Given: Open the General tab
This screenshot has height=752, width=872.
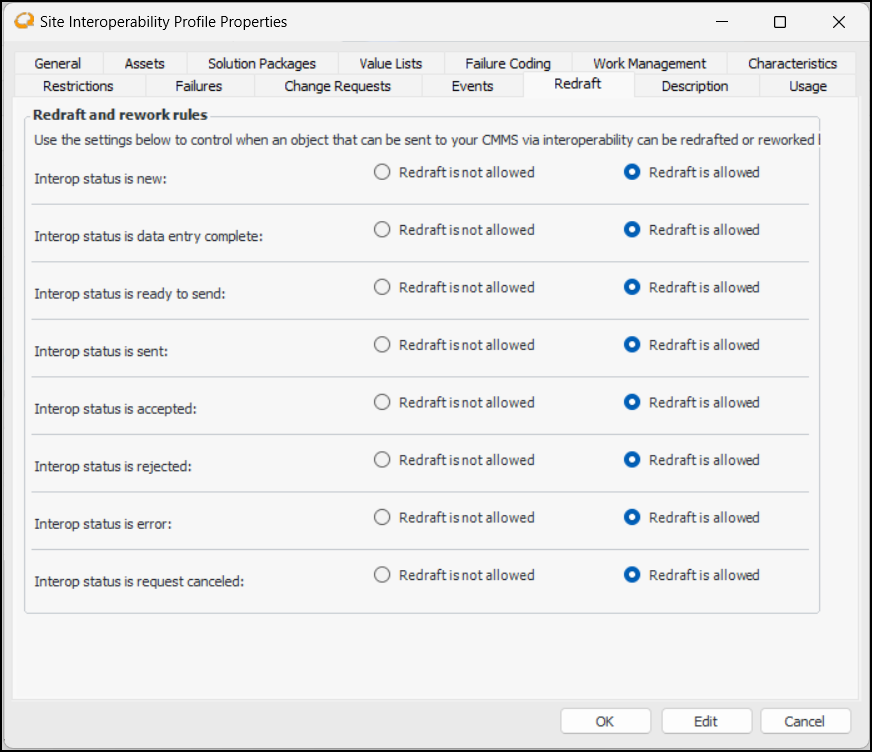Looking at the screenshot, I should click(x=57, y=63).
